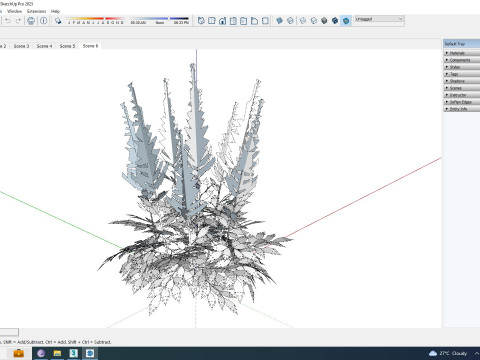Screen dimensions: 480x360
Task: Select the Front view house icon
Action: pyautogui.click(x=222, y=21)
